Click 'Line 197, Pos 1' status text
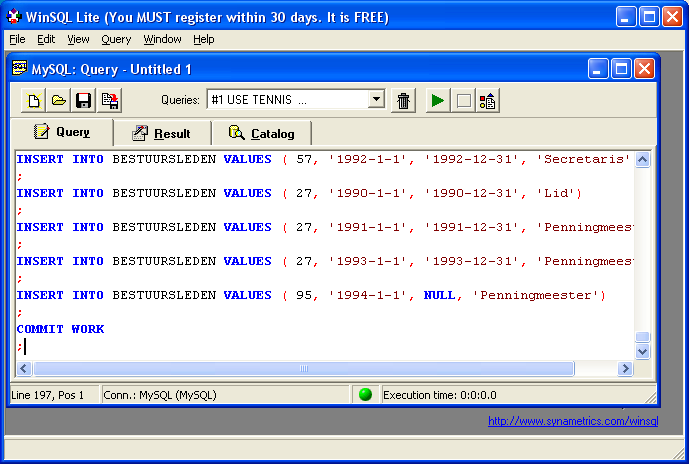 47,395
